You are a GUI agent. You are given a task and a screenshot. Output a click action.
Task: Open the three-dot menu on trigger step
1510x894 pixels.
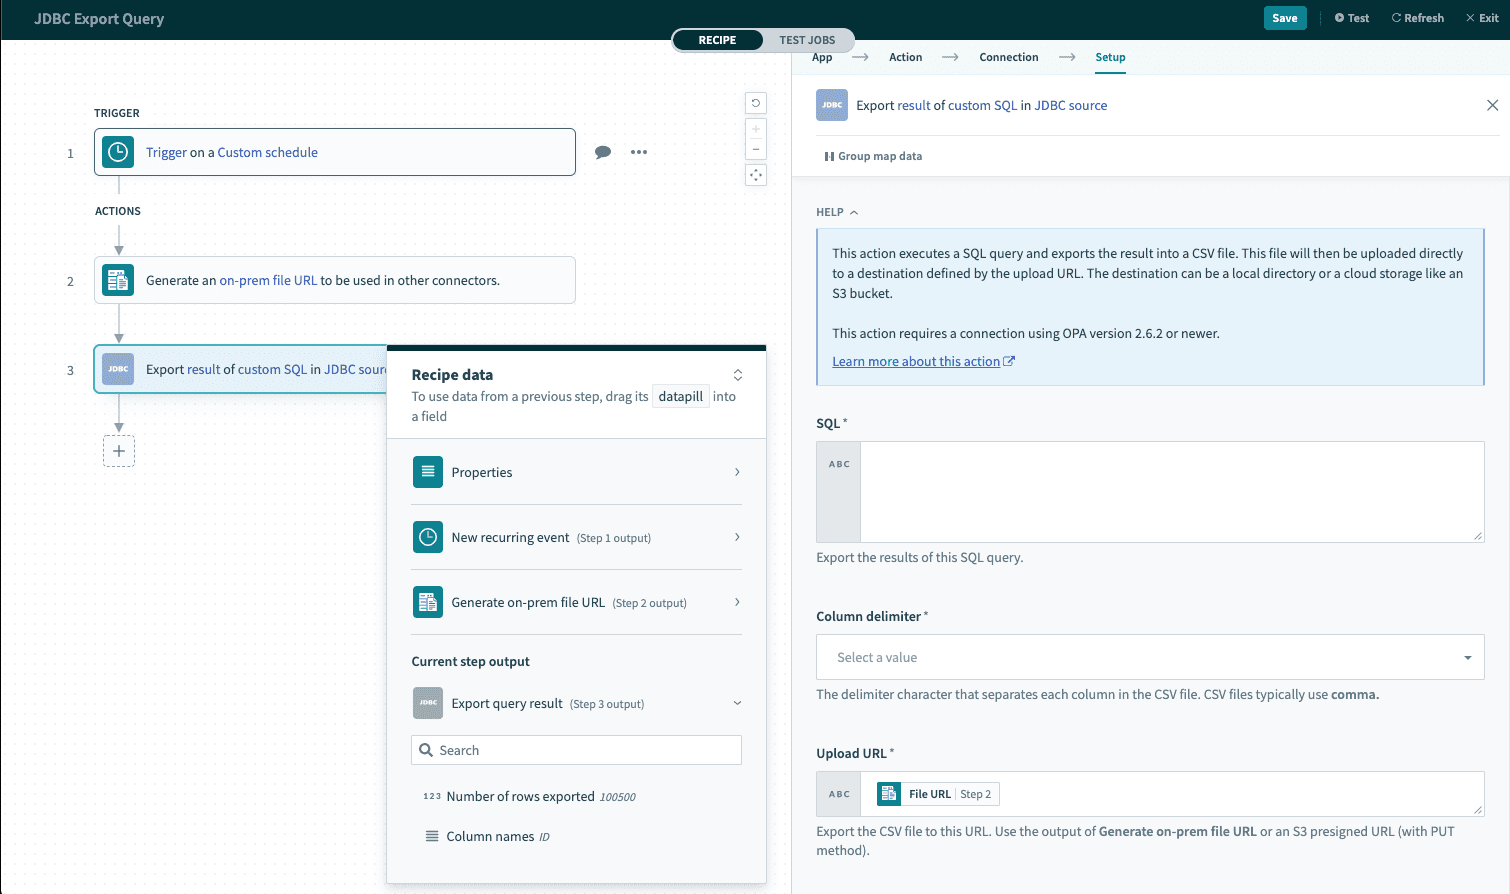(639, 152)
